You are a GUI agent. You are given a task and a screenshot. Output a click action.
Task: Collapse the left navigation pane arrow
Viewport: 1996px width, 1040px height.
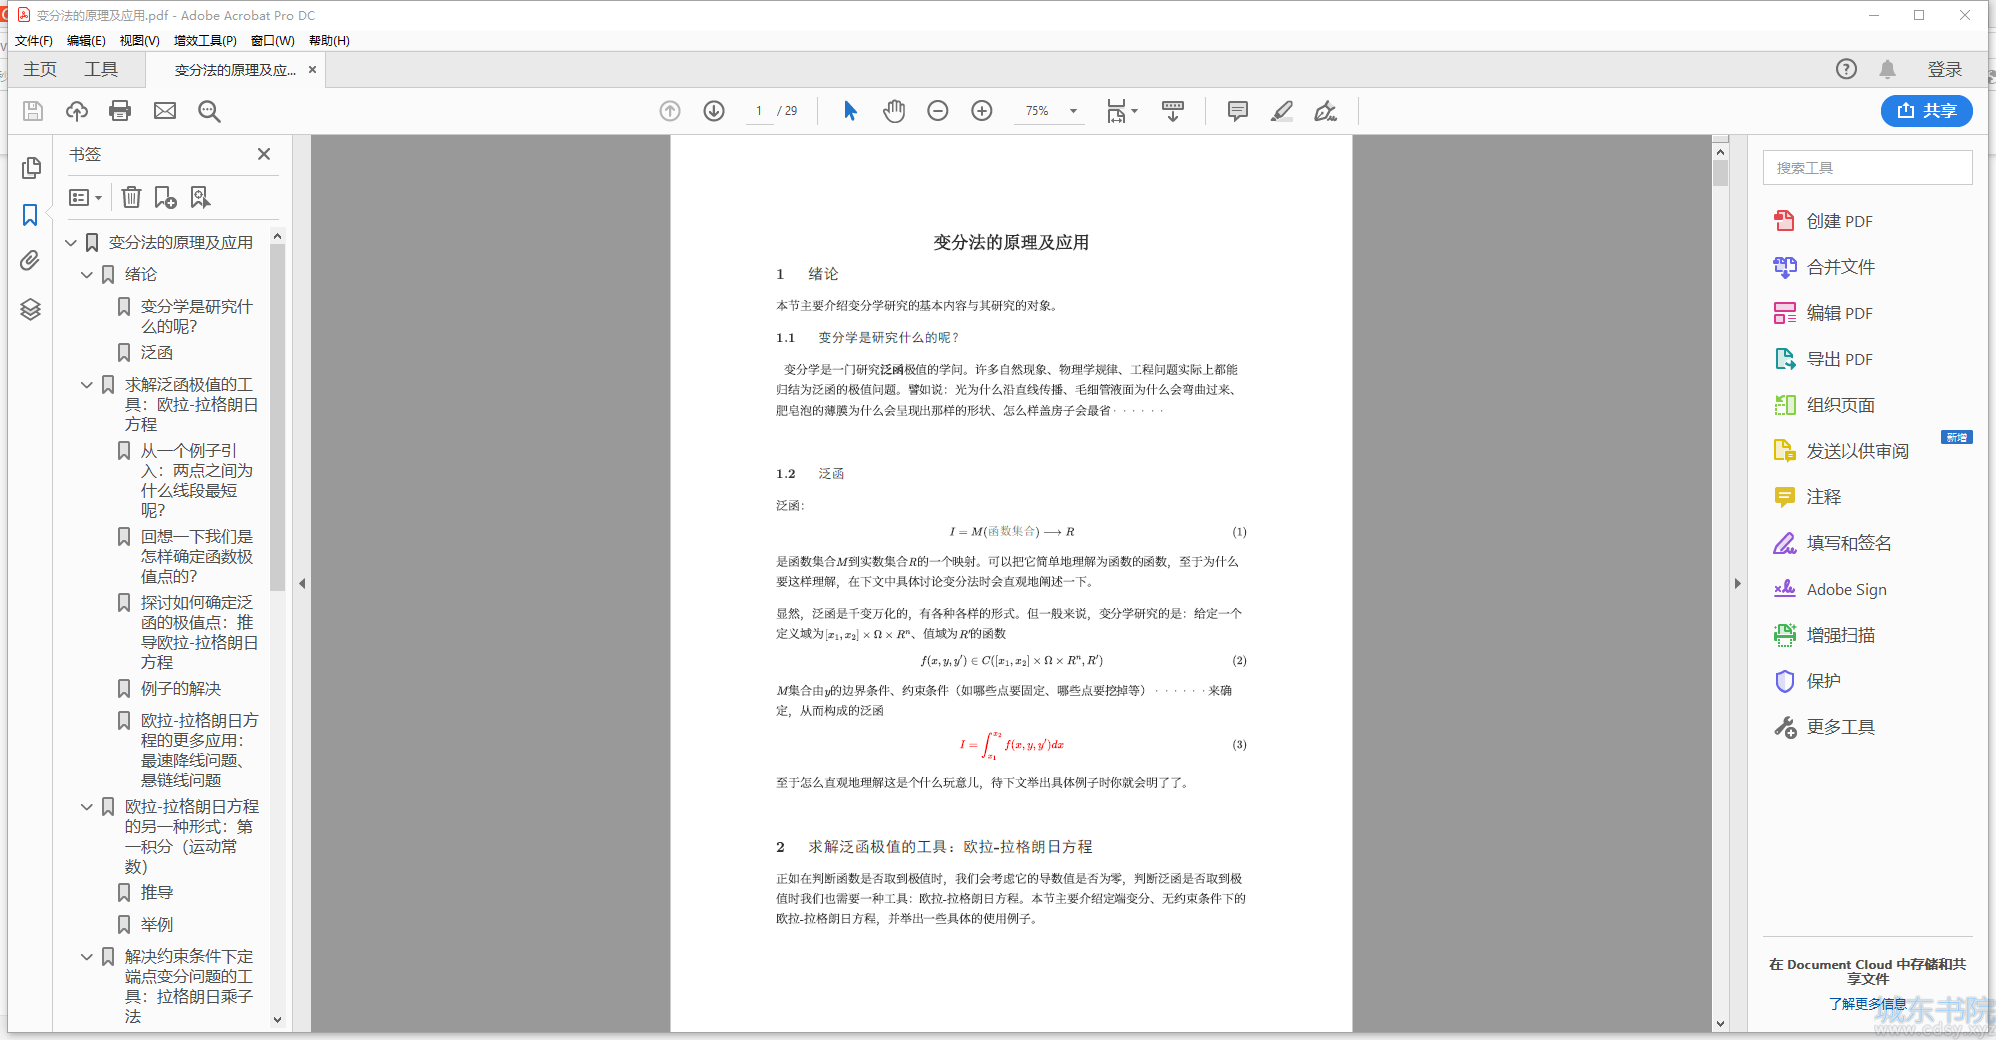[x=302, y=583]
